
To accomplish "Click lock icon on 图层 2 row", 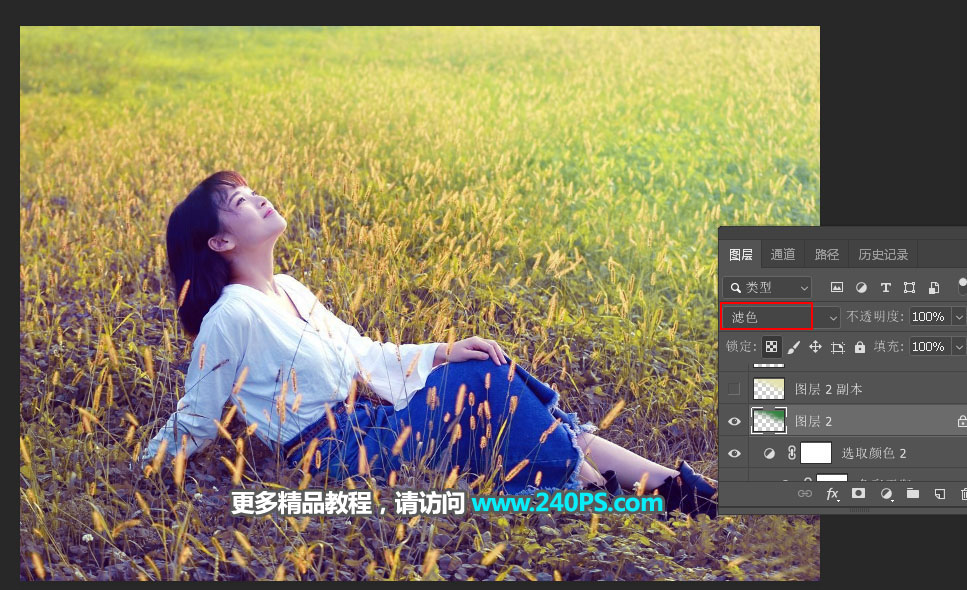I will pyautogui.click(x=961, y=421).
